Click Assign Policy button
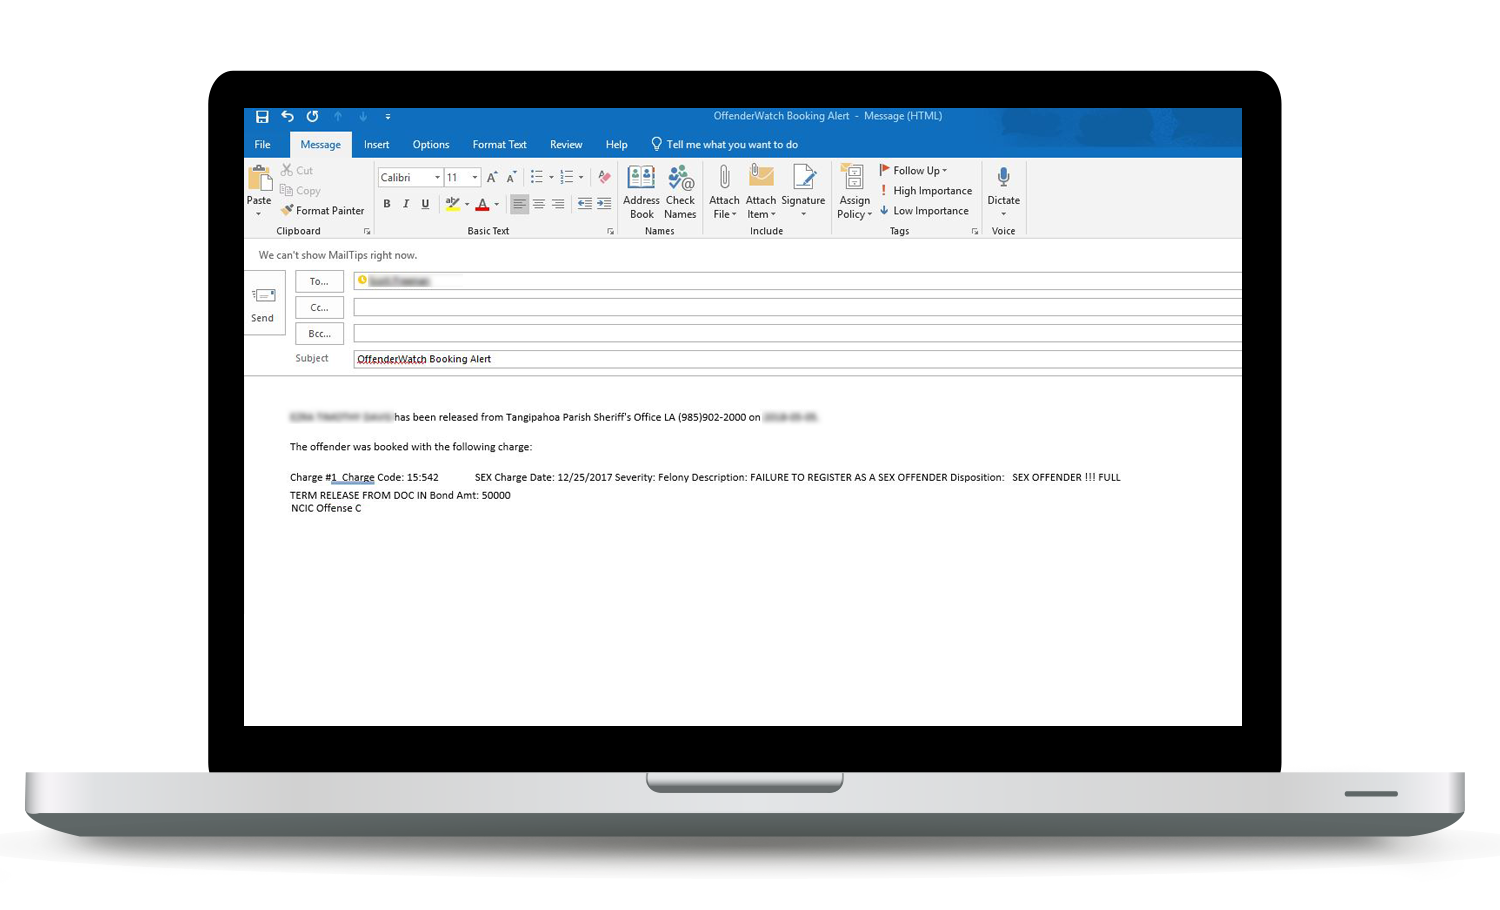 click(855, 192)
